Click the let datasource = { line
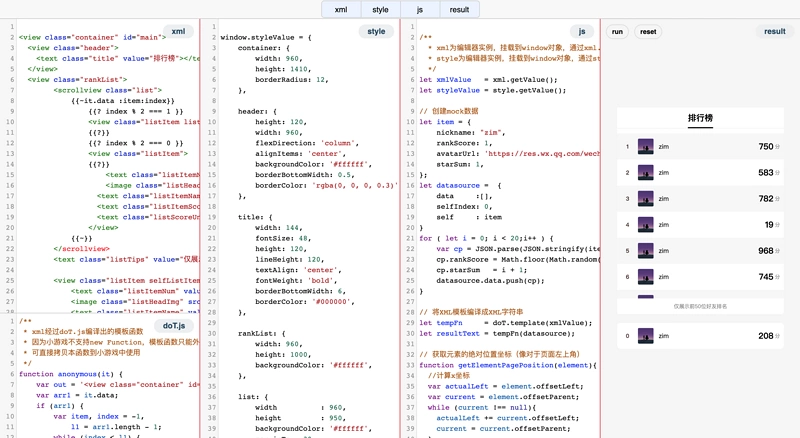This screenshot has height=438, width=800. coord(460,186)
